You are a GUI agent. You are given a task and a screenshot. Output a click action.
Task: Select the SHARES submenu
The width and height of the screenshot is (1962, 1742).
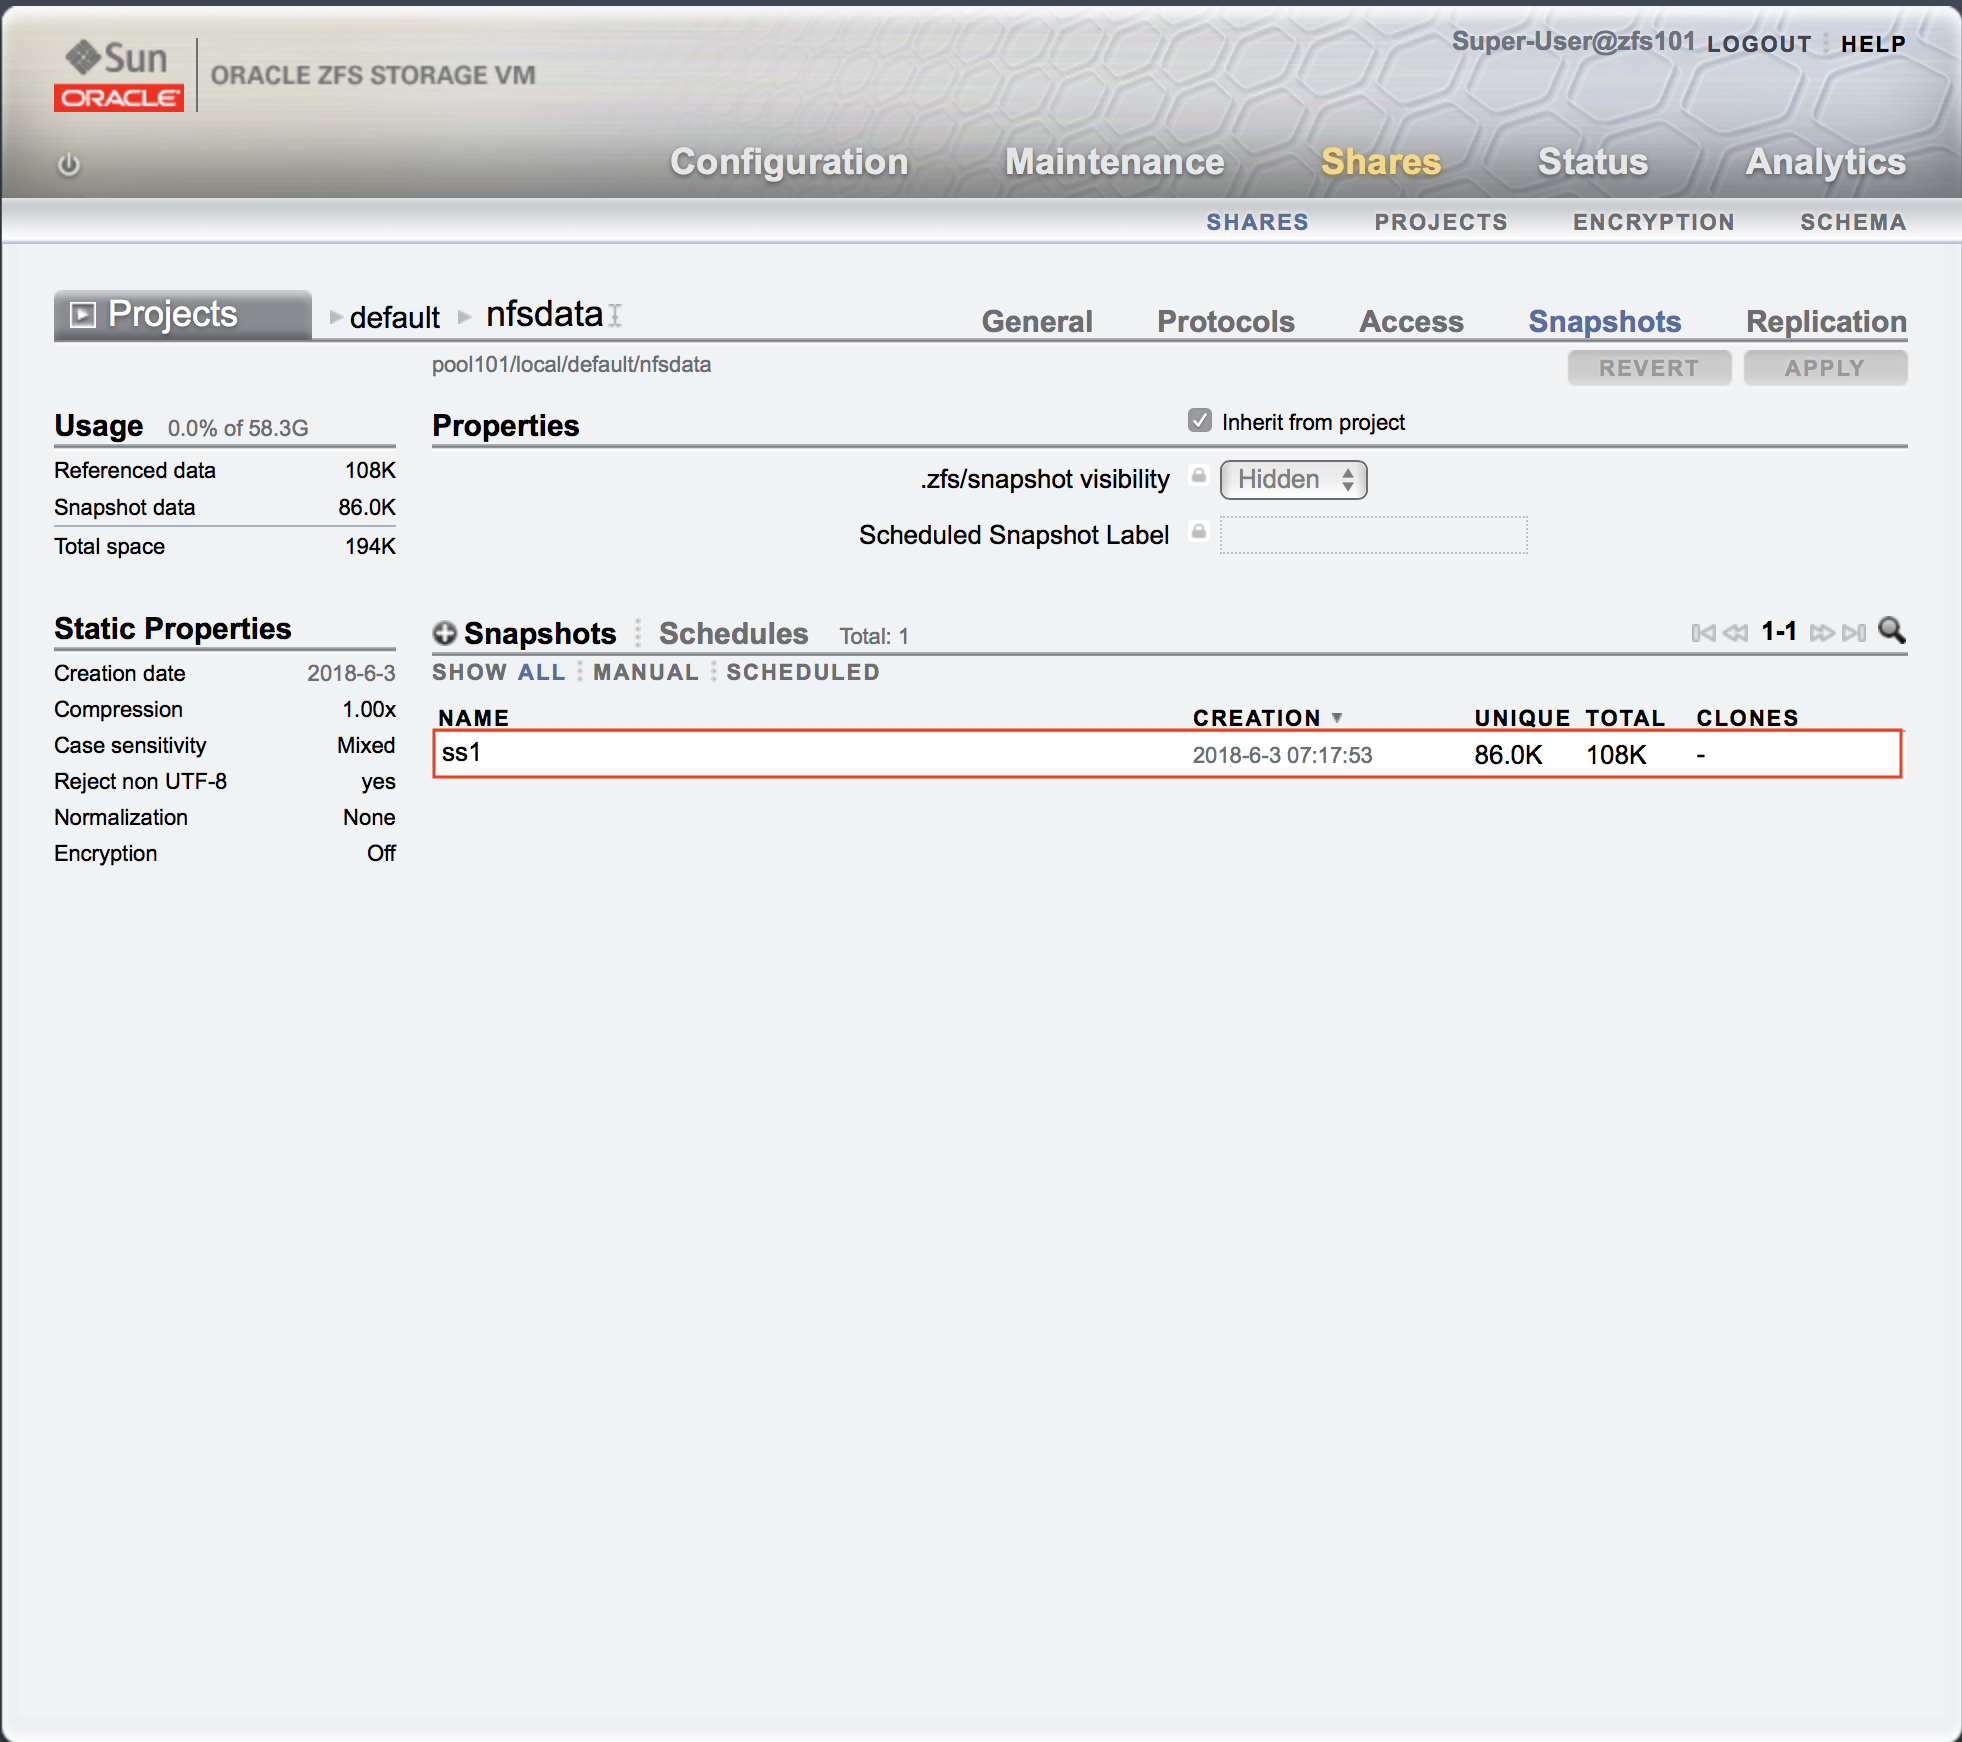click(1257, 222)
